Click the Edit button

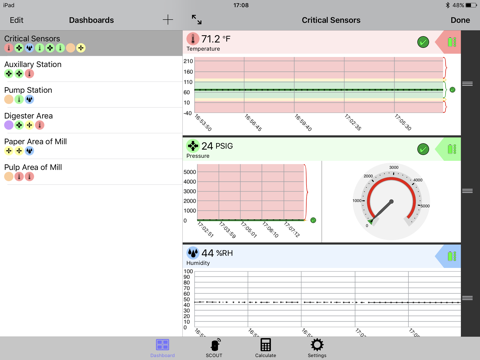coord(16,20)
